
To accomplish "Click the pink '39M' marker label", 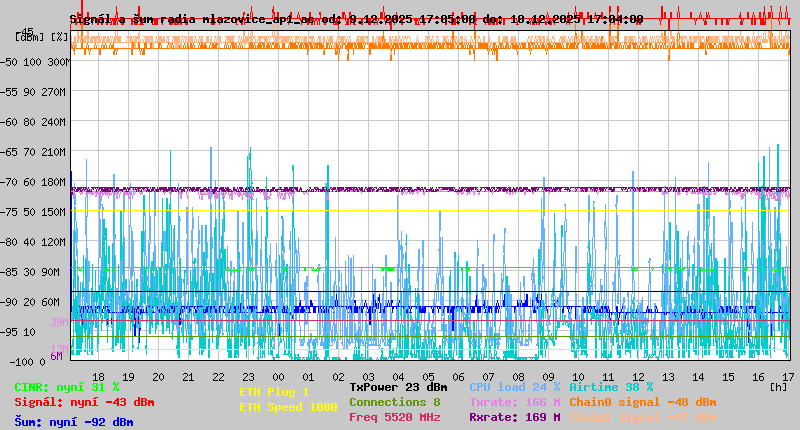I will point(60,322).
